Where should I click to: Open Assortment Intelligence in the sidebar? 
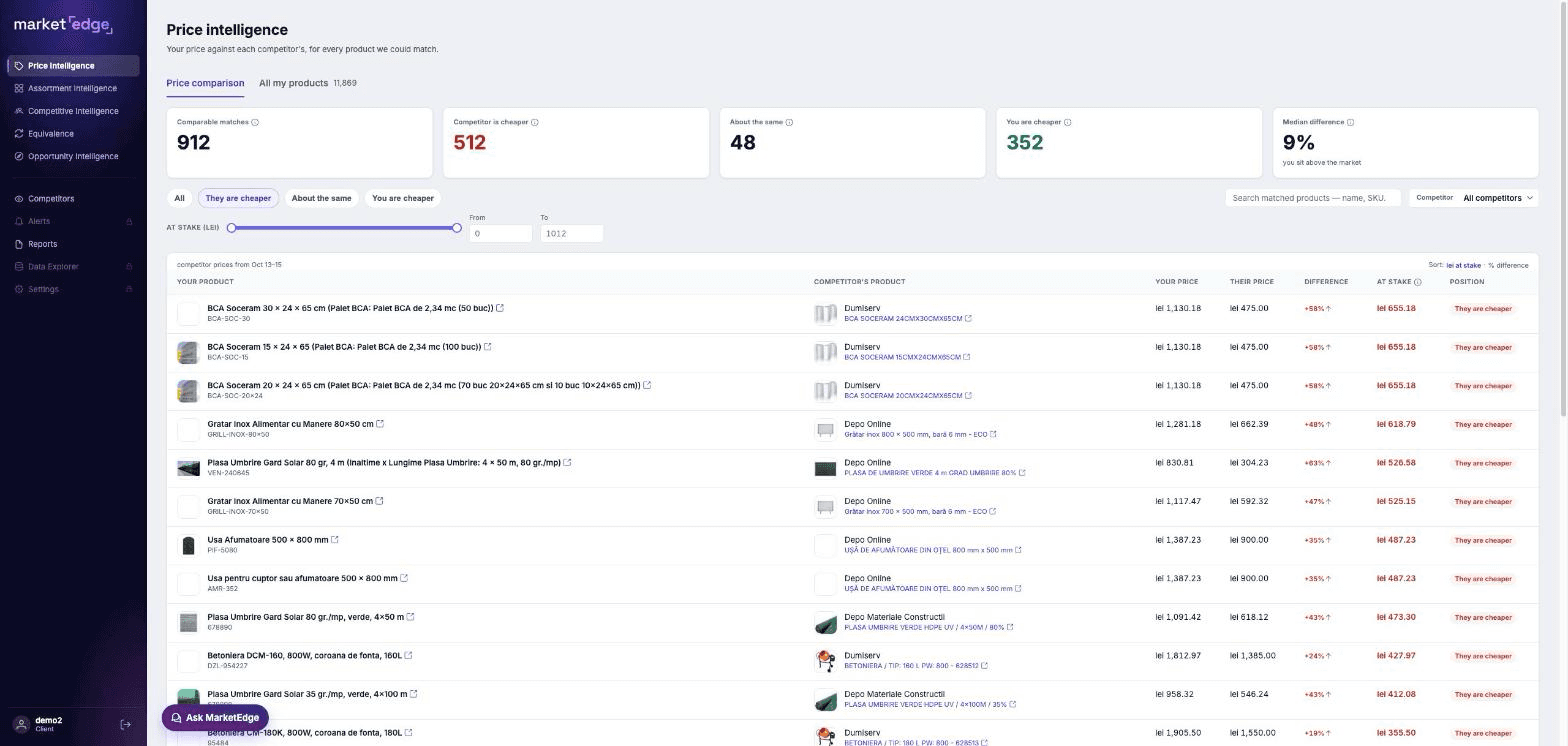(x=73, y=88)
